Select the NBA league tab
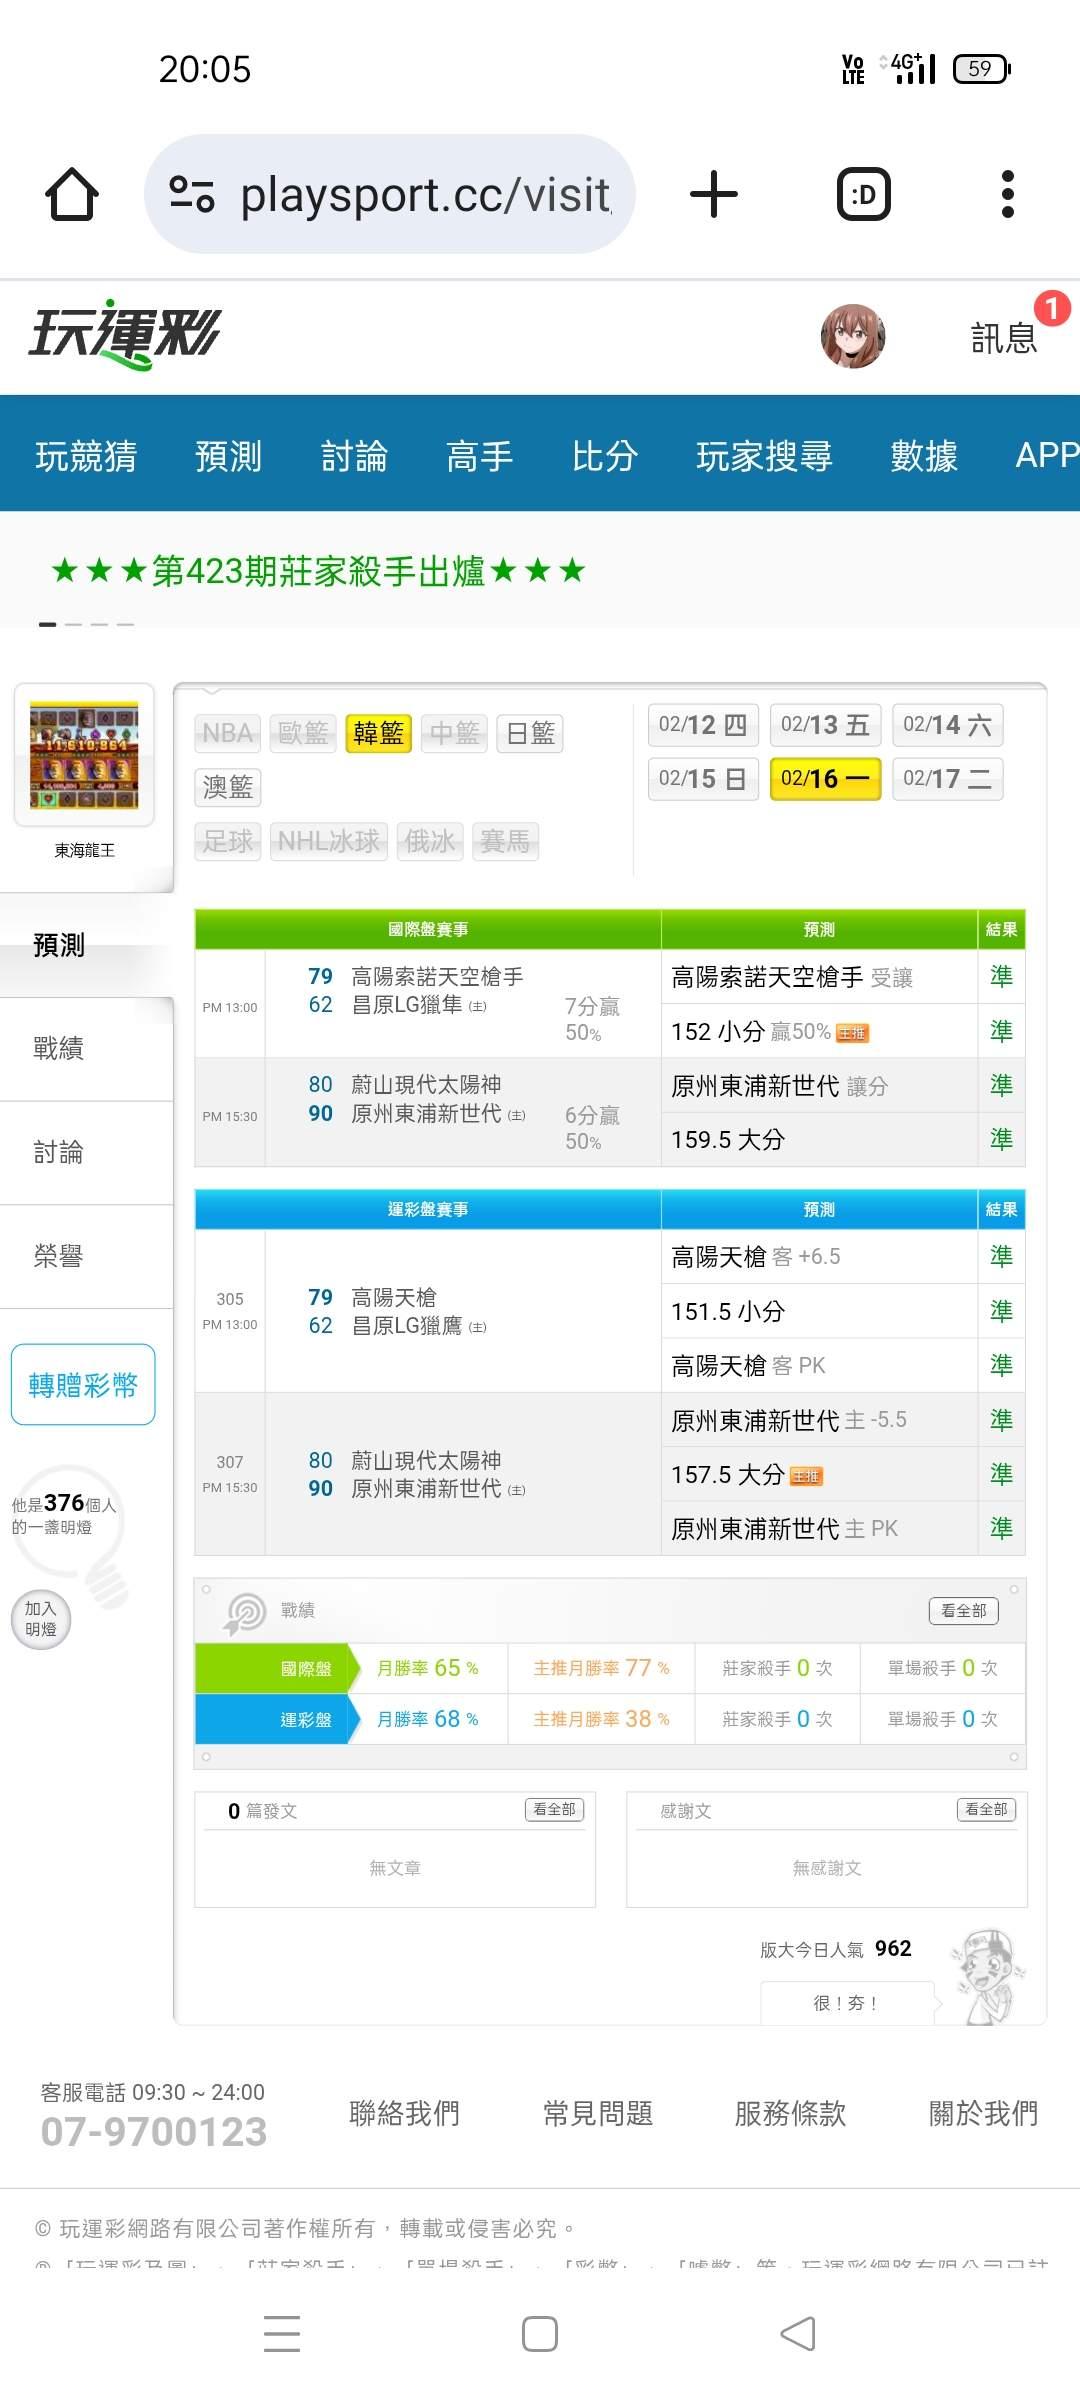 pos(227,733)
